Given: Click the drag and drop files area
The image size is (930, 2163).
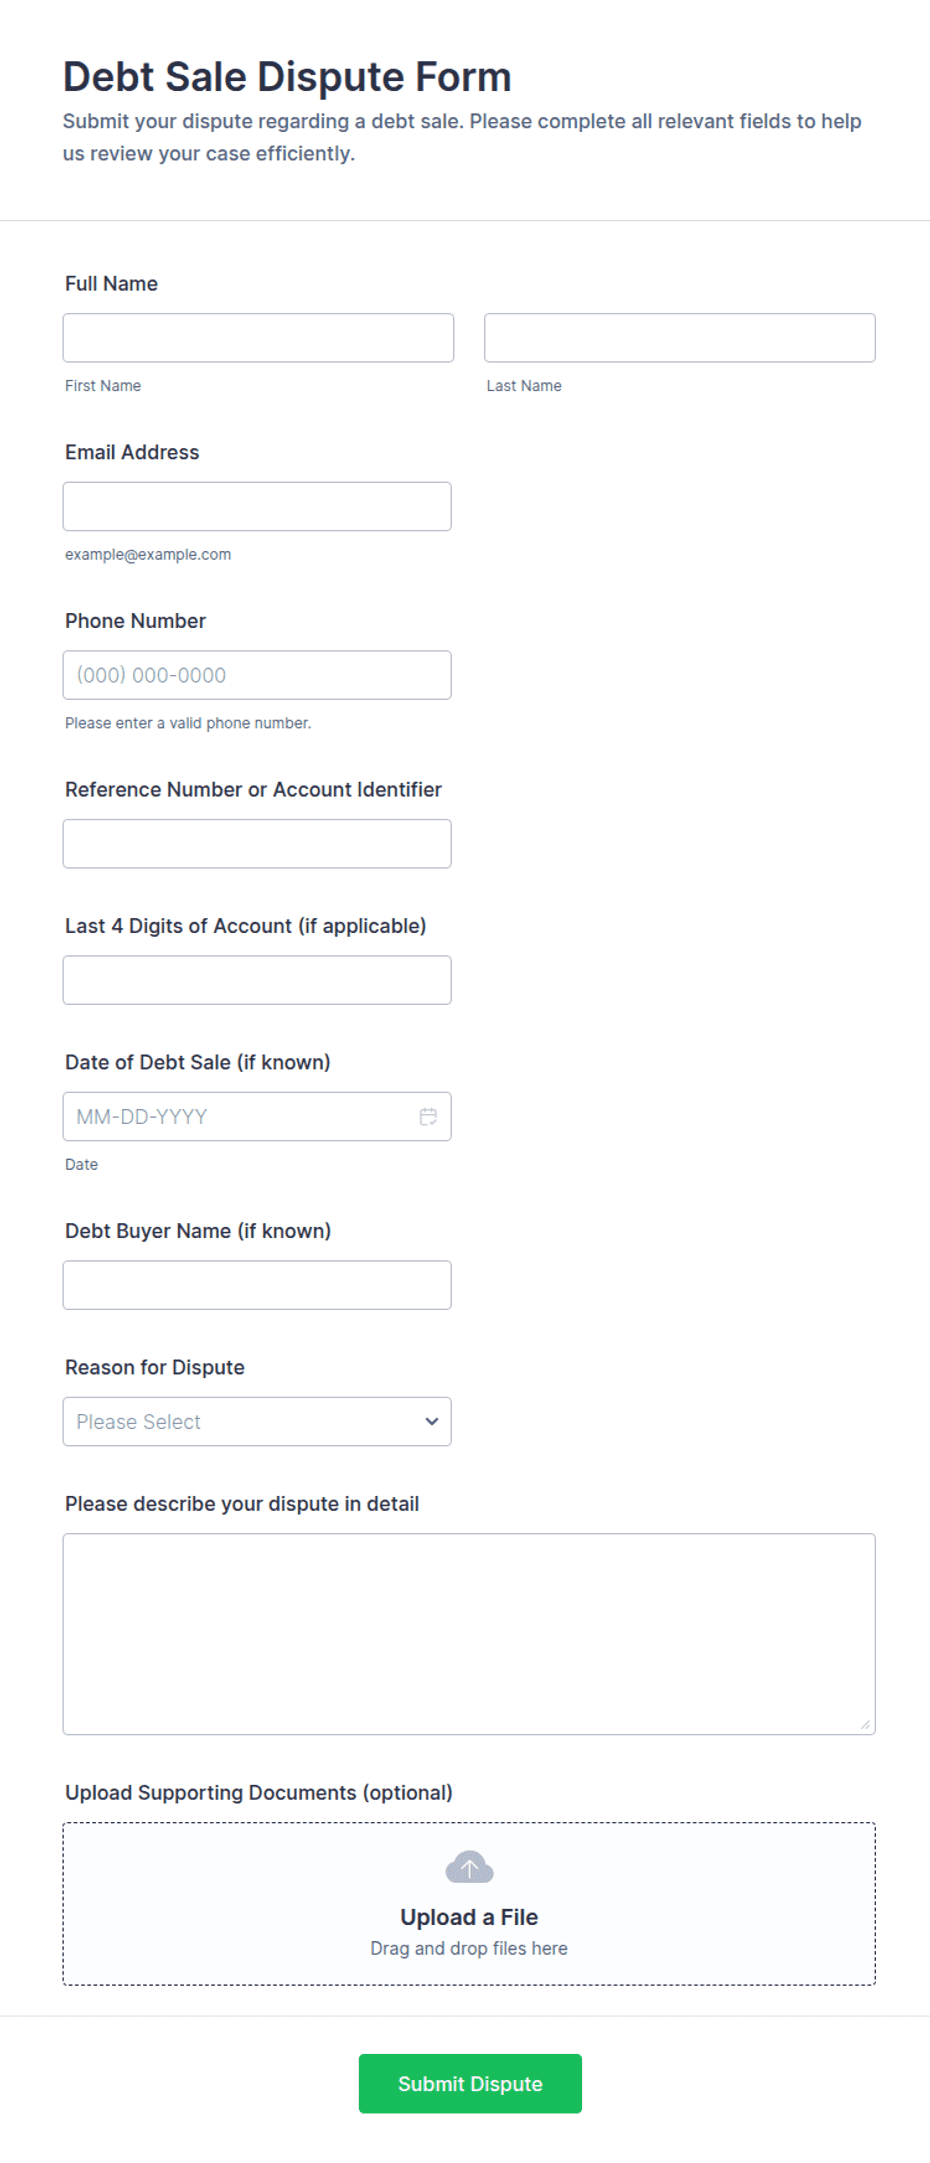Looking at the screenshot, I should tap(469, 1904).
